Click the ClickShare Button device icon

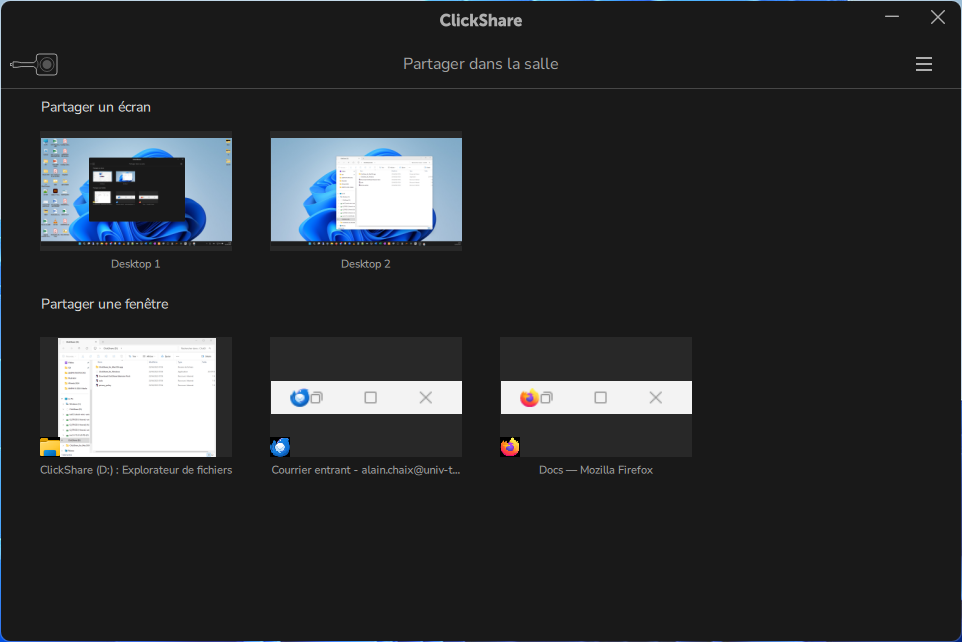33,63
